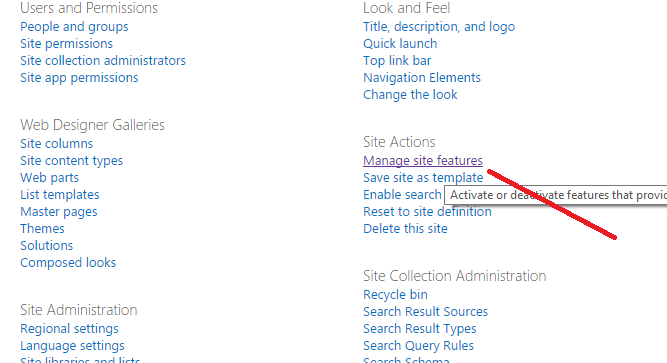
Task: Open Composed looks gallery
Action: [x=68, y=263]
